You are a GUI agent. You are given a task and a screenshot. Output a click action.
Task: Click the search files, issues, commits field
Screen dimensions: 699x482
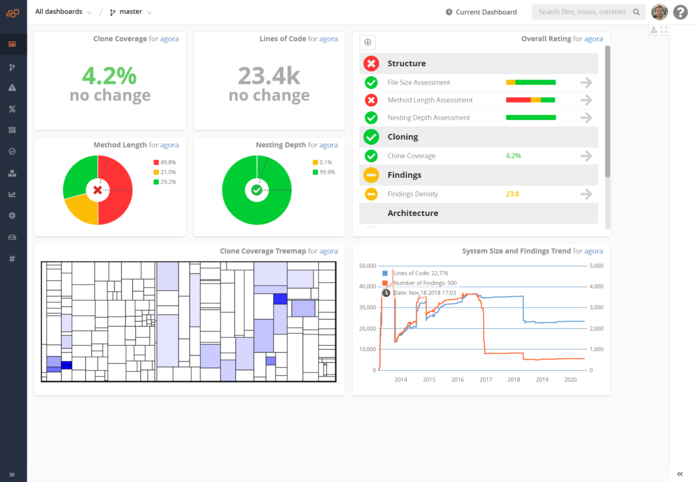(x=588, y=12)
